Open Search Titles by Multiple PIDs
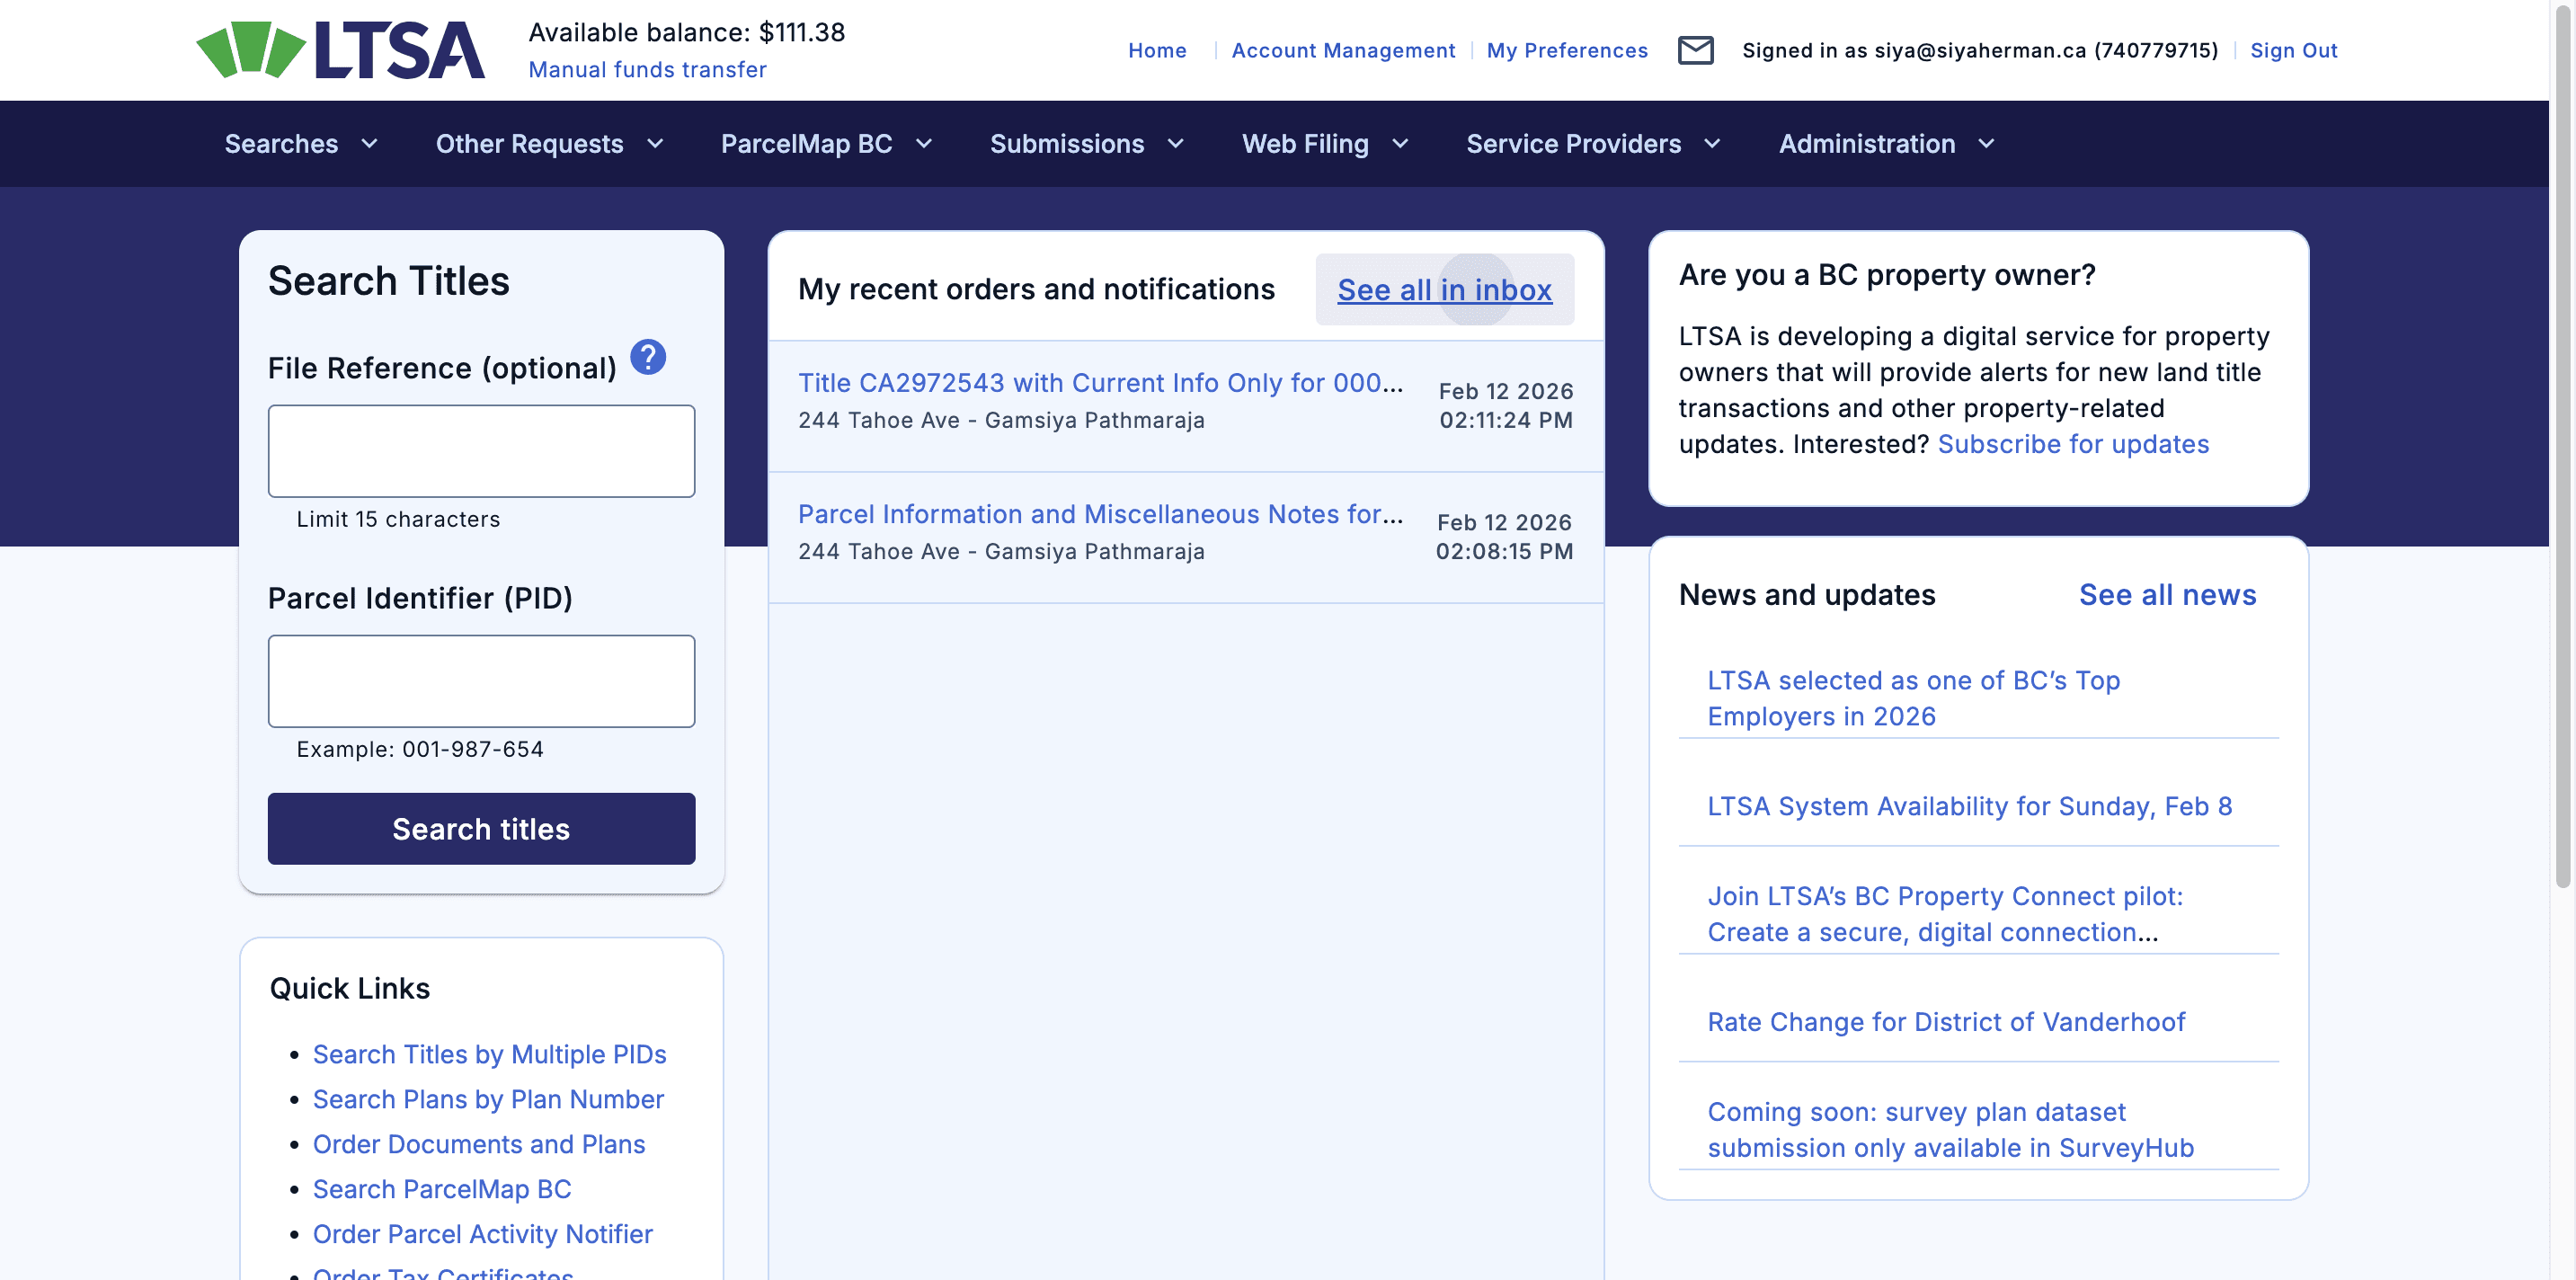The image size is (2576, 1280). coord(489,1054)
